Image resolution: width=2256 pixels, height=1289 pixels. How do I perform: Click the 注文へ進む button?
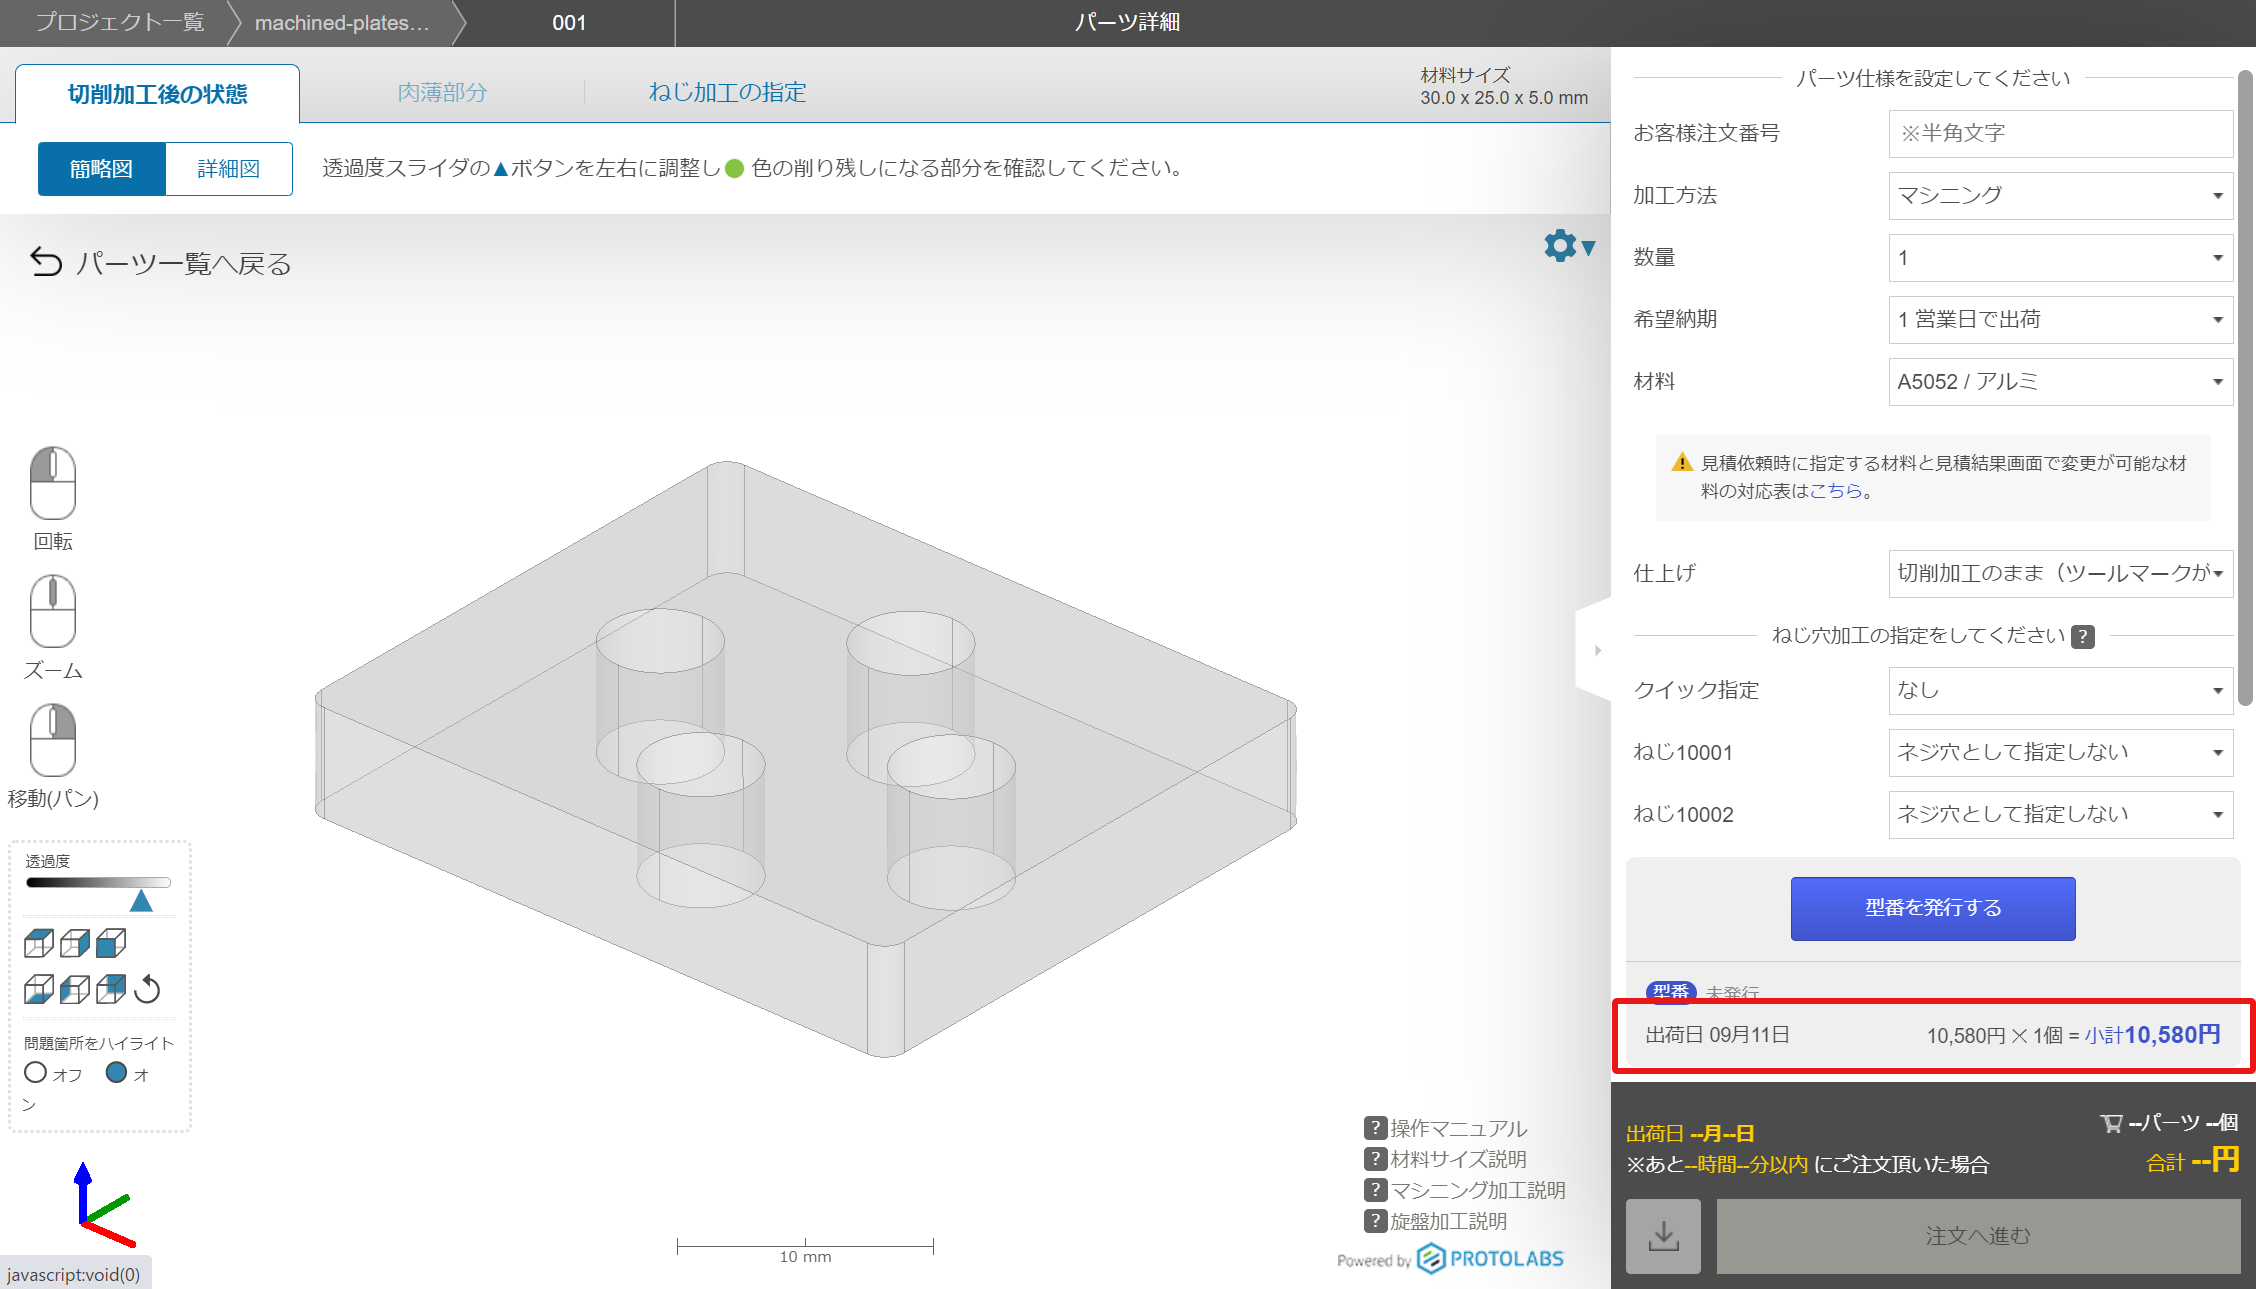point(1978,1236)
